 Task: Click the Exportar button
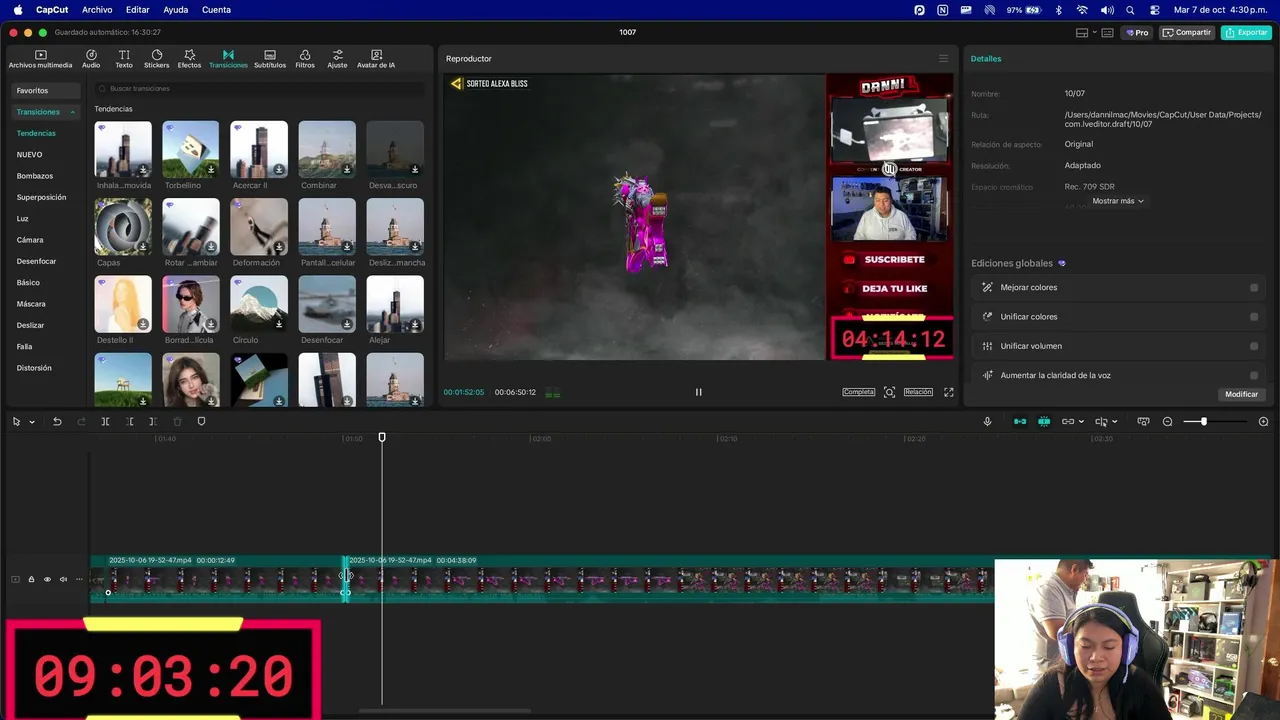coord(1246,33)
